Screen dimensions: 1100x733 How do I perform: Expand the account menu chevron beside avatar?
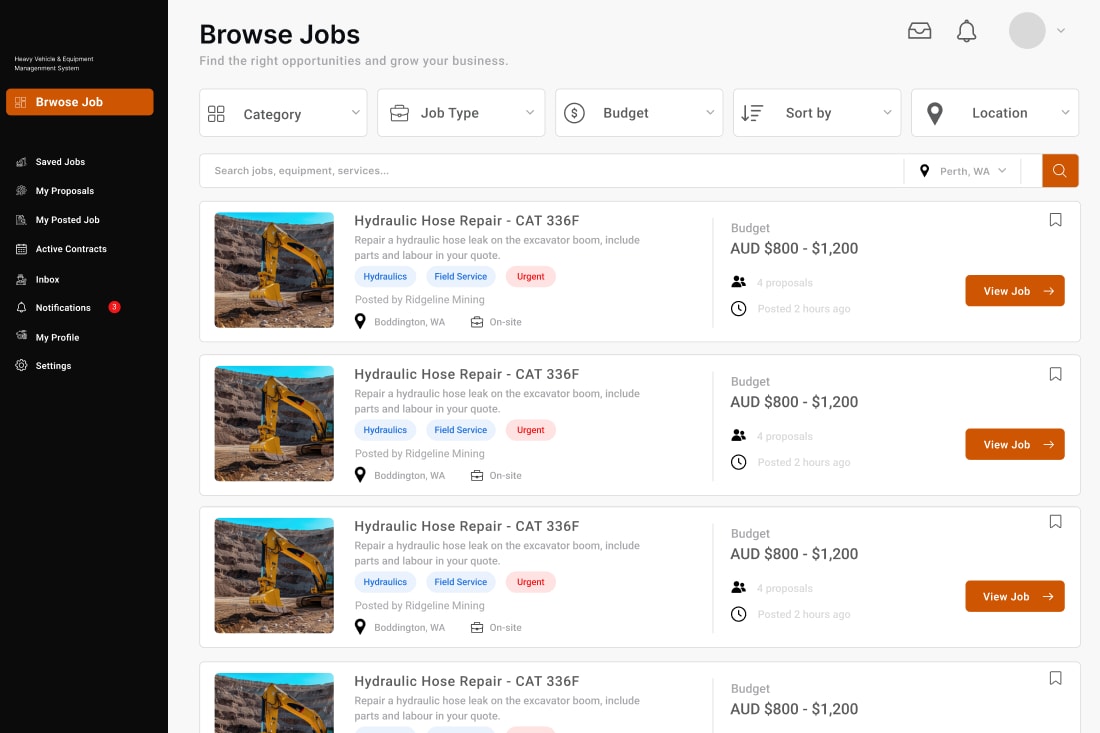pyautogui.click(x=1061, y=31)
